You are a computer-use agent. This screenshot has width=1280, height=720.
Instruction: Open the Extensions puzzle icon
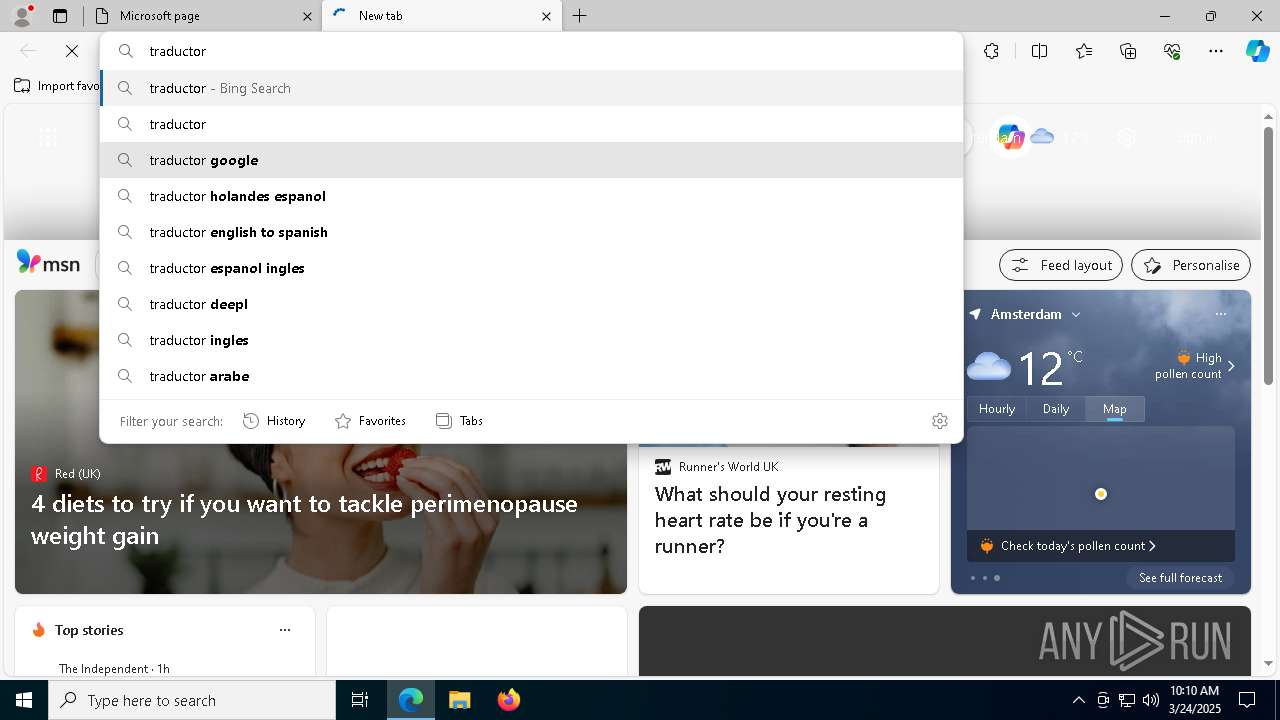point(991,51)
